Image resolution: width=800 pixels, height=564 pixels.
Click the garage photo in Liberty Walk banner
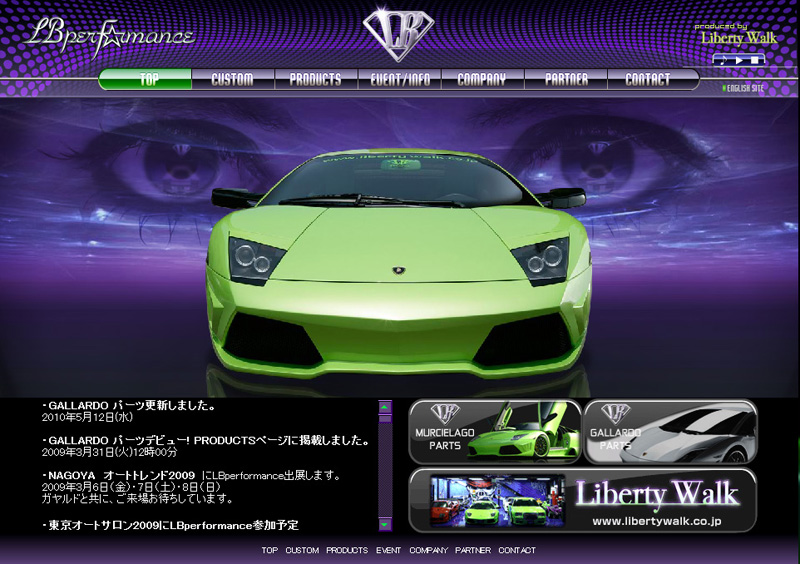[497, 501]
